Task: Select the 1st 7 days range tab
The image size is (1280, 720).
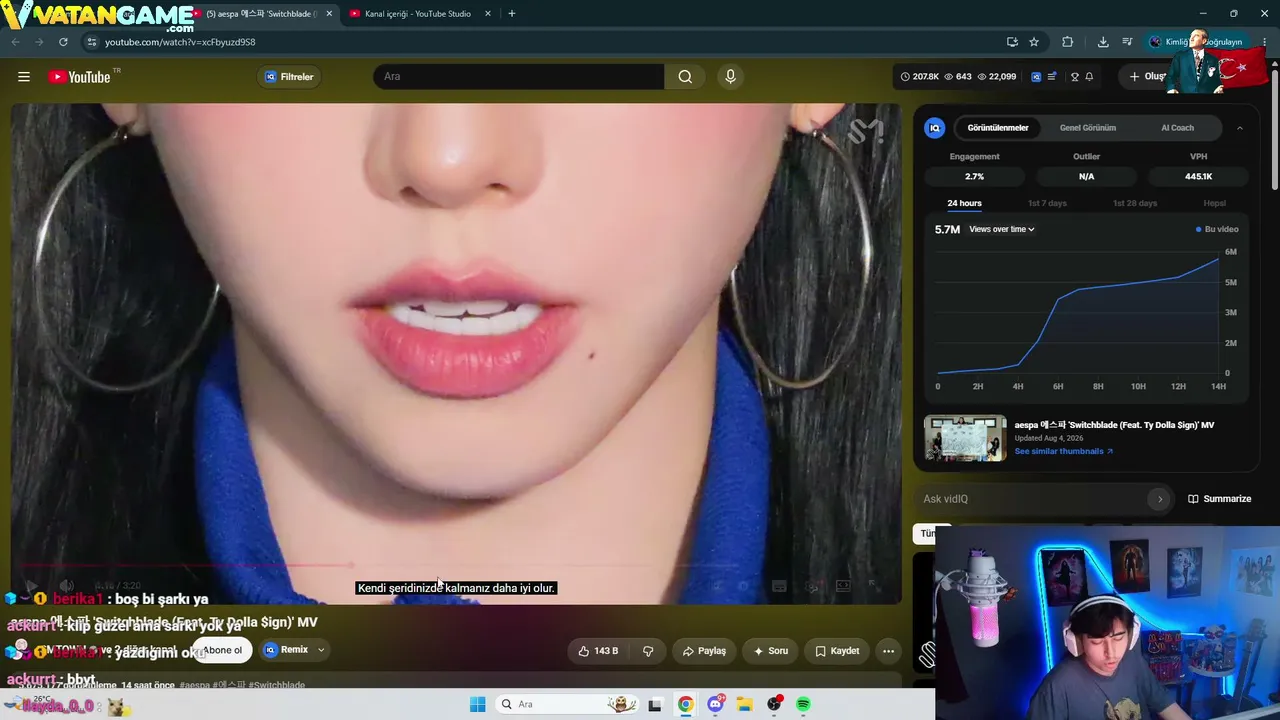Action: 1047,203
